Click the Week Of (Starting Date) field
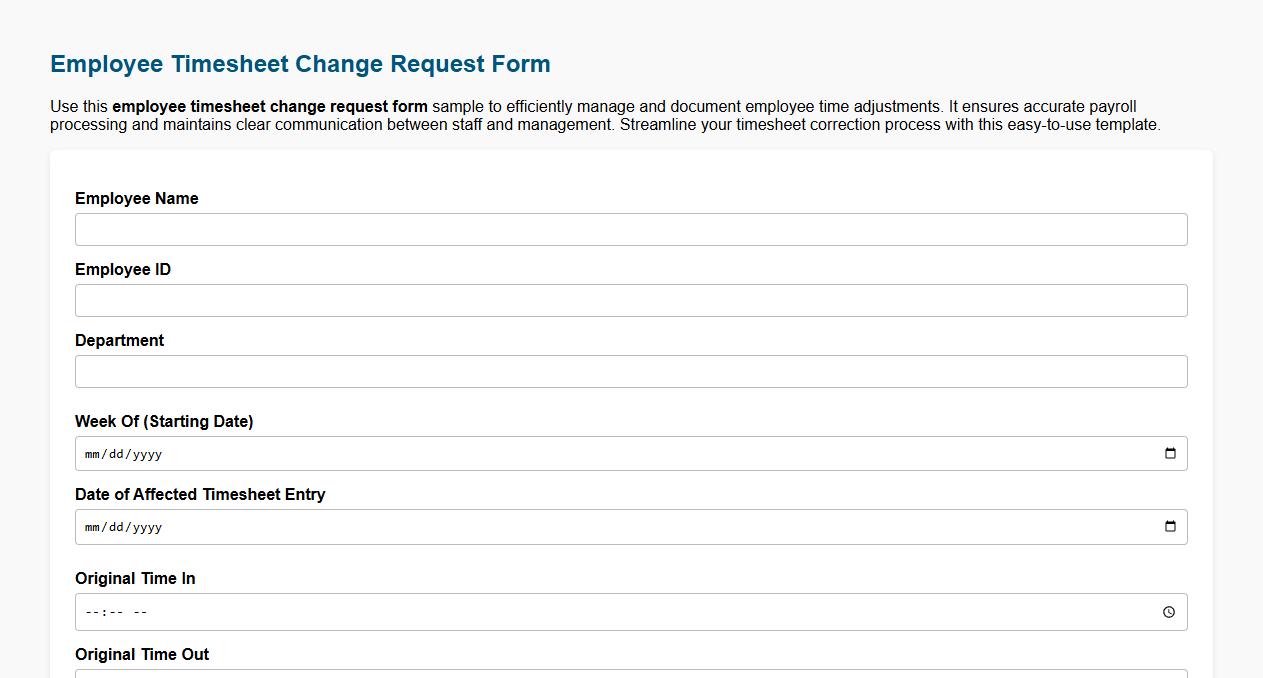Viewport: 1263px width, 678px height. (x=600, y=453)
